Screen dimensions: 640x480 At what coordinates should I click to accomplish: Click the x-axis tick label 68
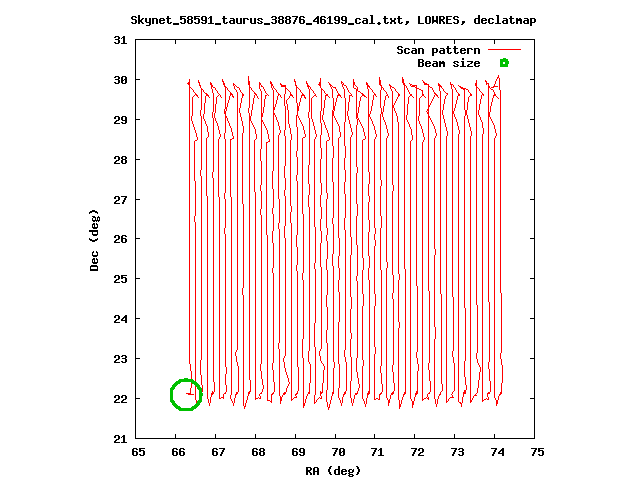pyautogui.click(x=258, y=452)
